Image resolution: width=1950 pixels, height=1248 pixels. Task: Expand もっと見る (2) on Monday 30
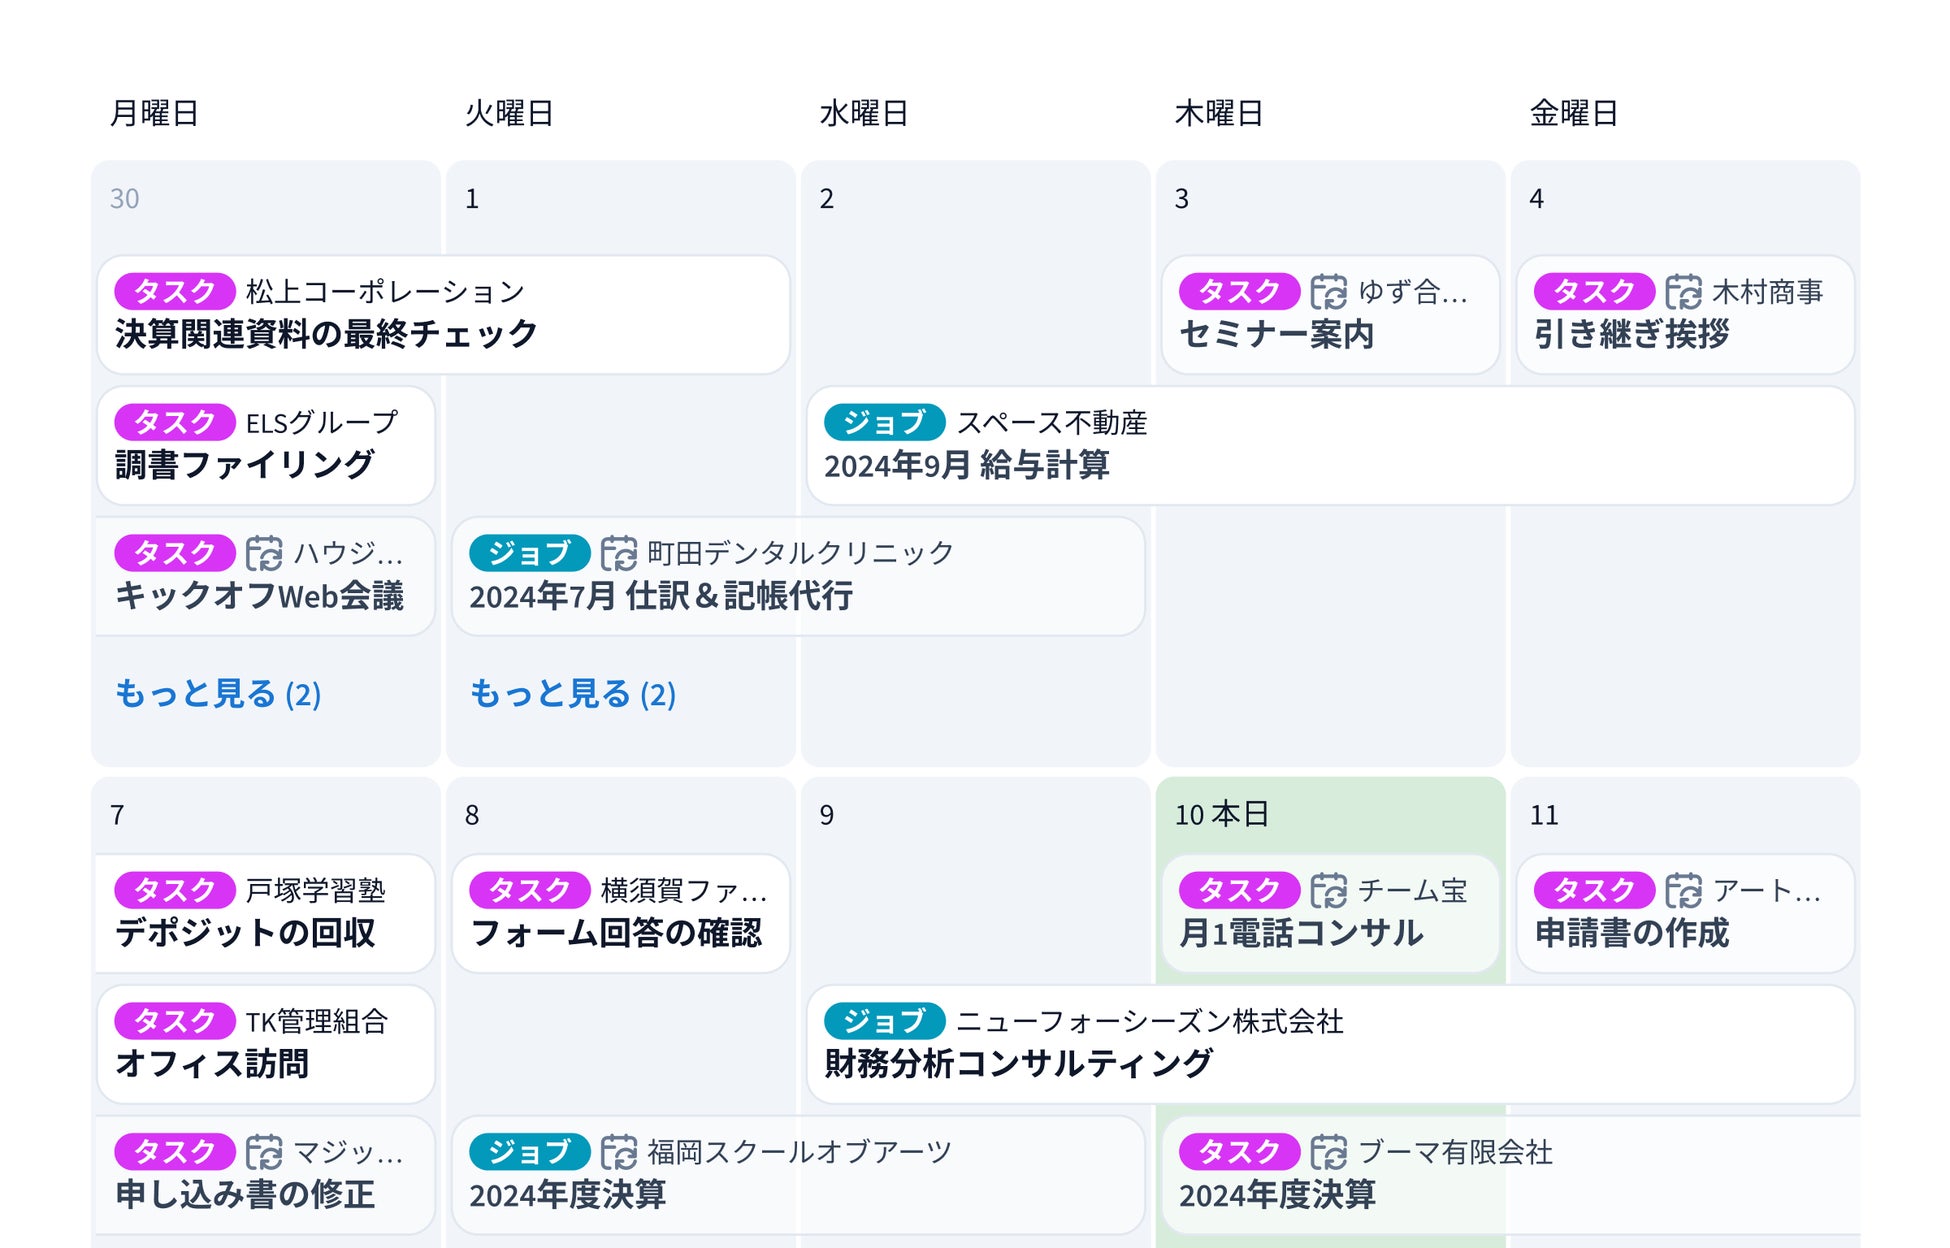[x=218, y=694]
